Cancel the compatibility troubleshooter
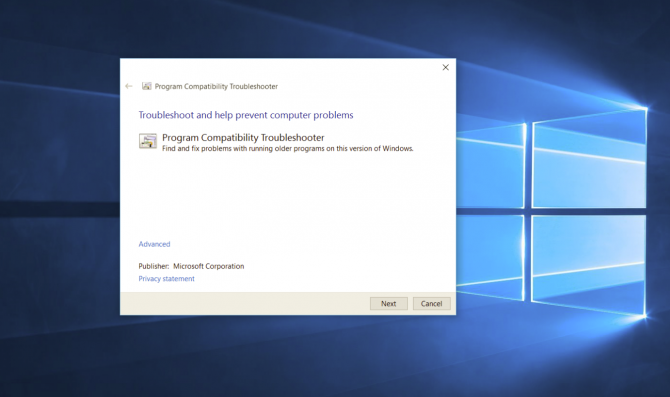 click(x=431, y=303)
